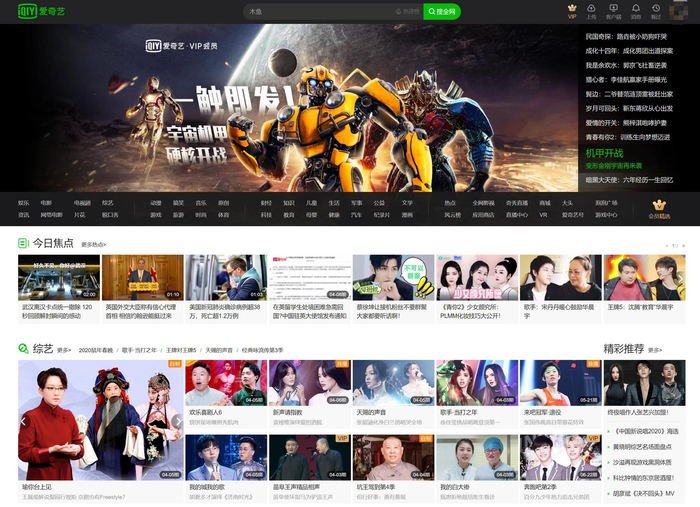The image size is (700, 507).
Task: Open the VR link in the nav bar
Action: coord(543,215)
